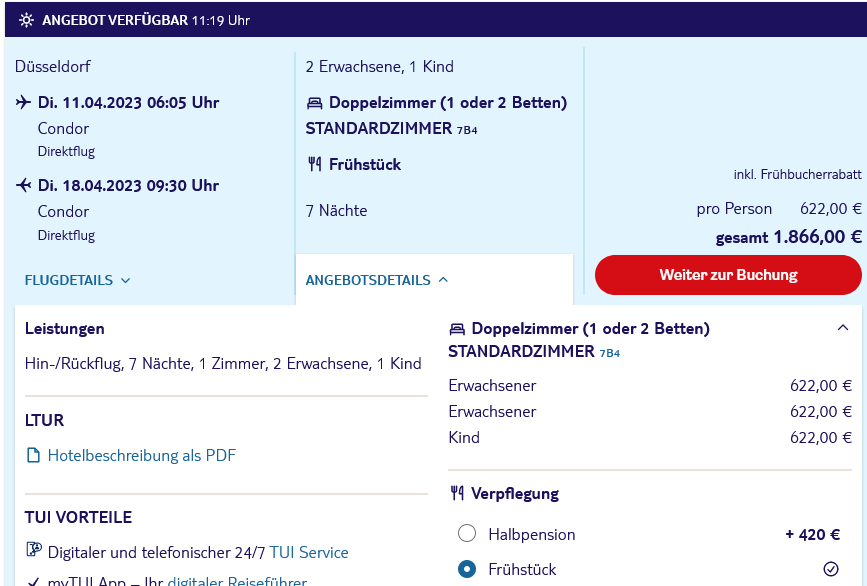
Task: Select the Halbpension radio option
Action: point(467,533)
